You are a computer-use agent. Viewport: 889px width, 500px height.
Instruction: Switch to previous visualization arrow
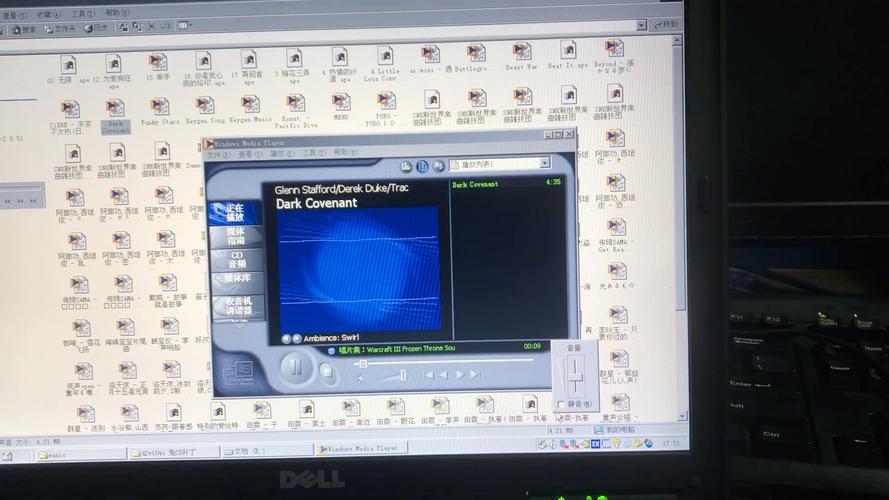[x=286, y=338]
